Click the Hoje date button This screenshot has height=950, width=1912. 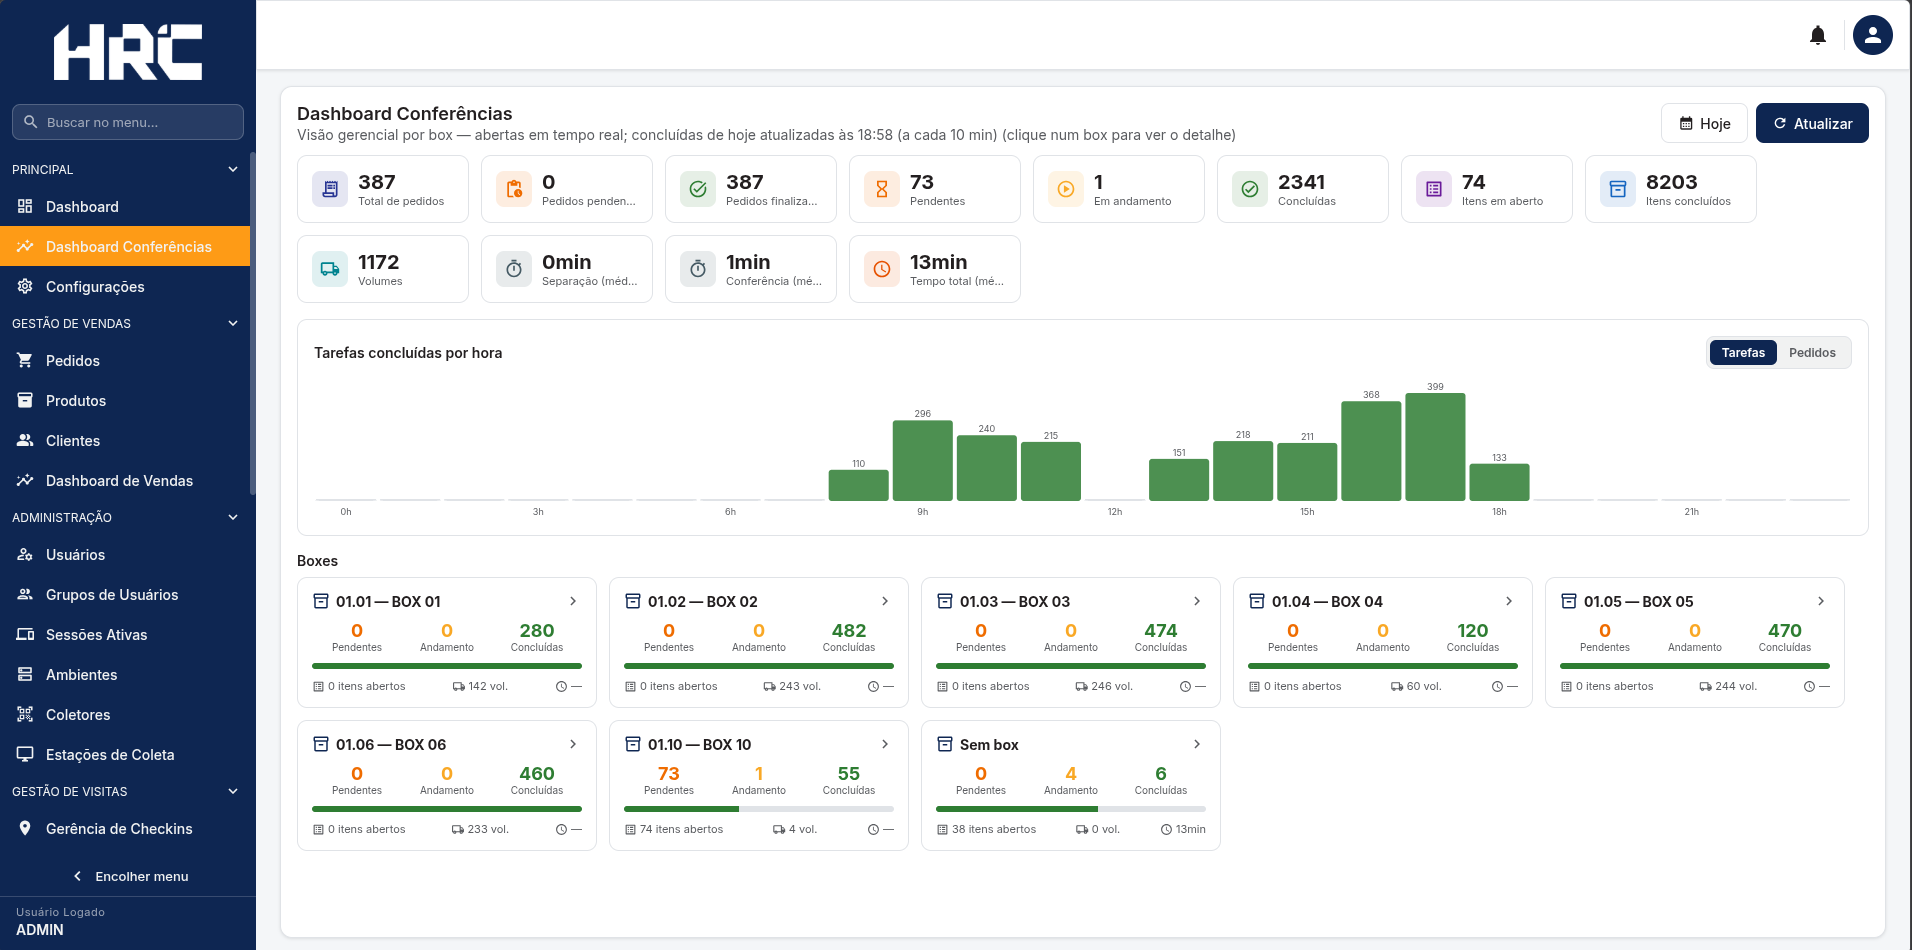1705,123
